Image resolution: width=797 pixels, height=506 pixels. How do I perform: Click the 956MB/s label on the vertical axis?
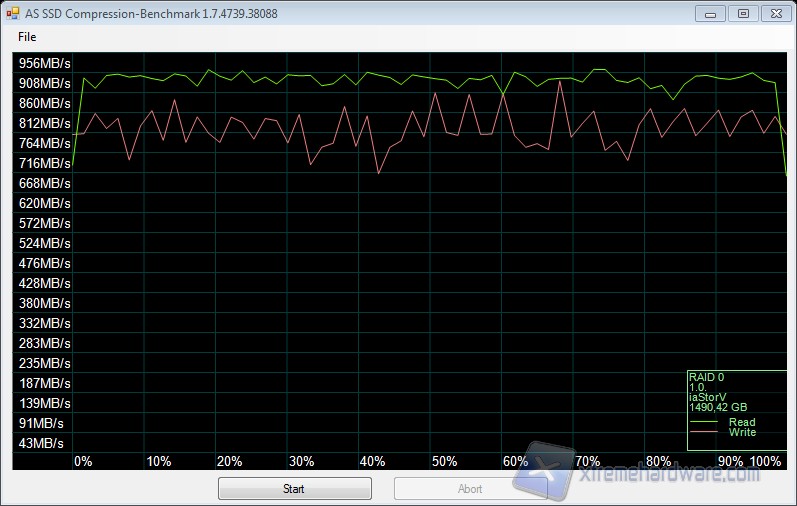44,63
